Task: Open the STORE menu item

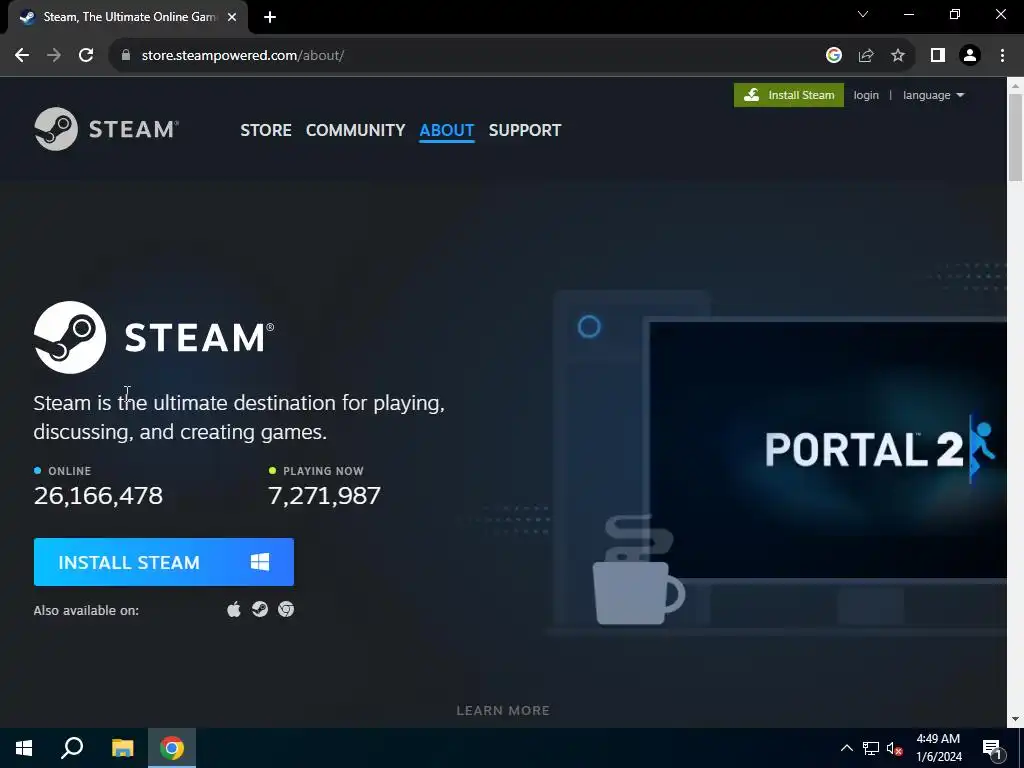Action: 266,130
